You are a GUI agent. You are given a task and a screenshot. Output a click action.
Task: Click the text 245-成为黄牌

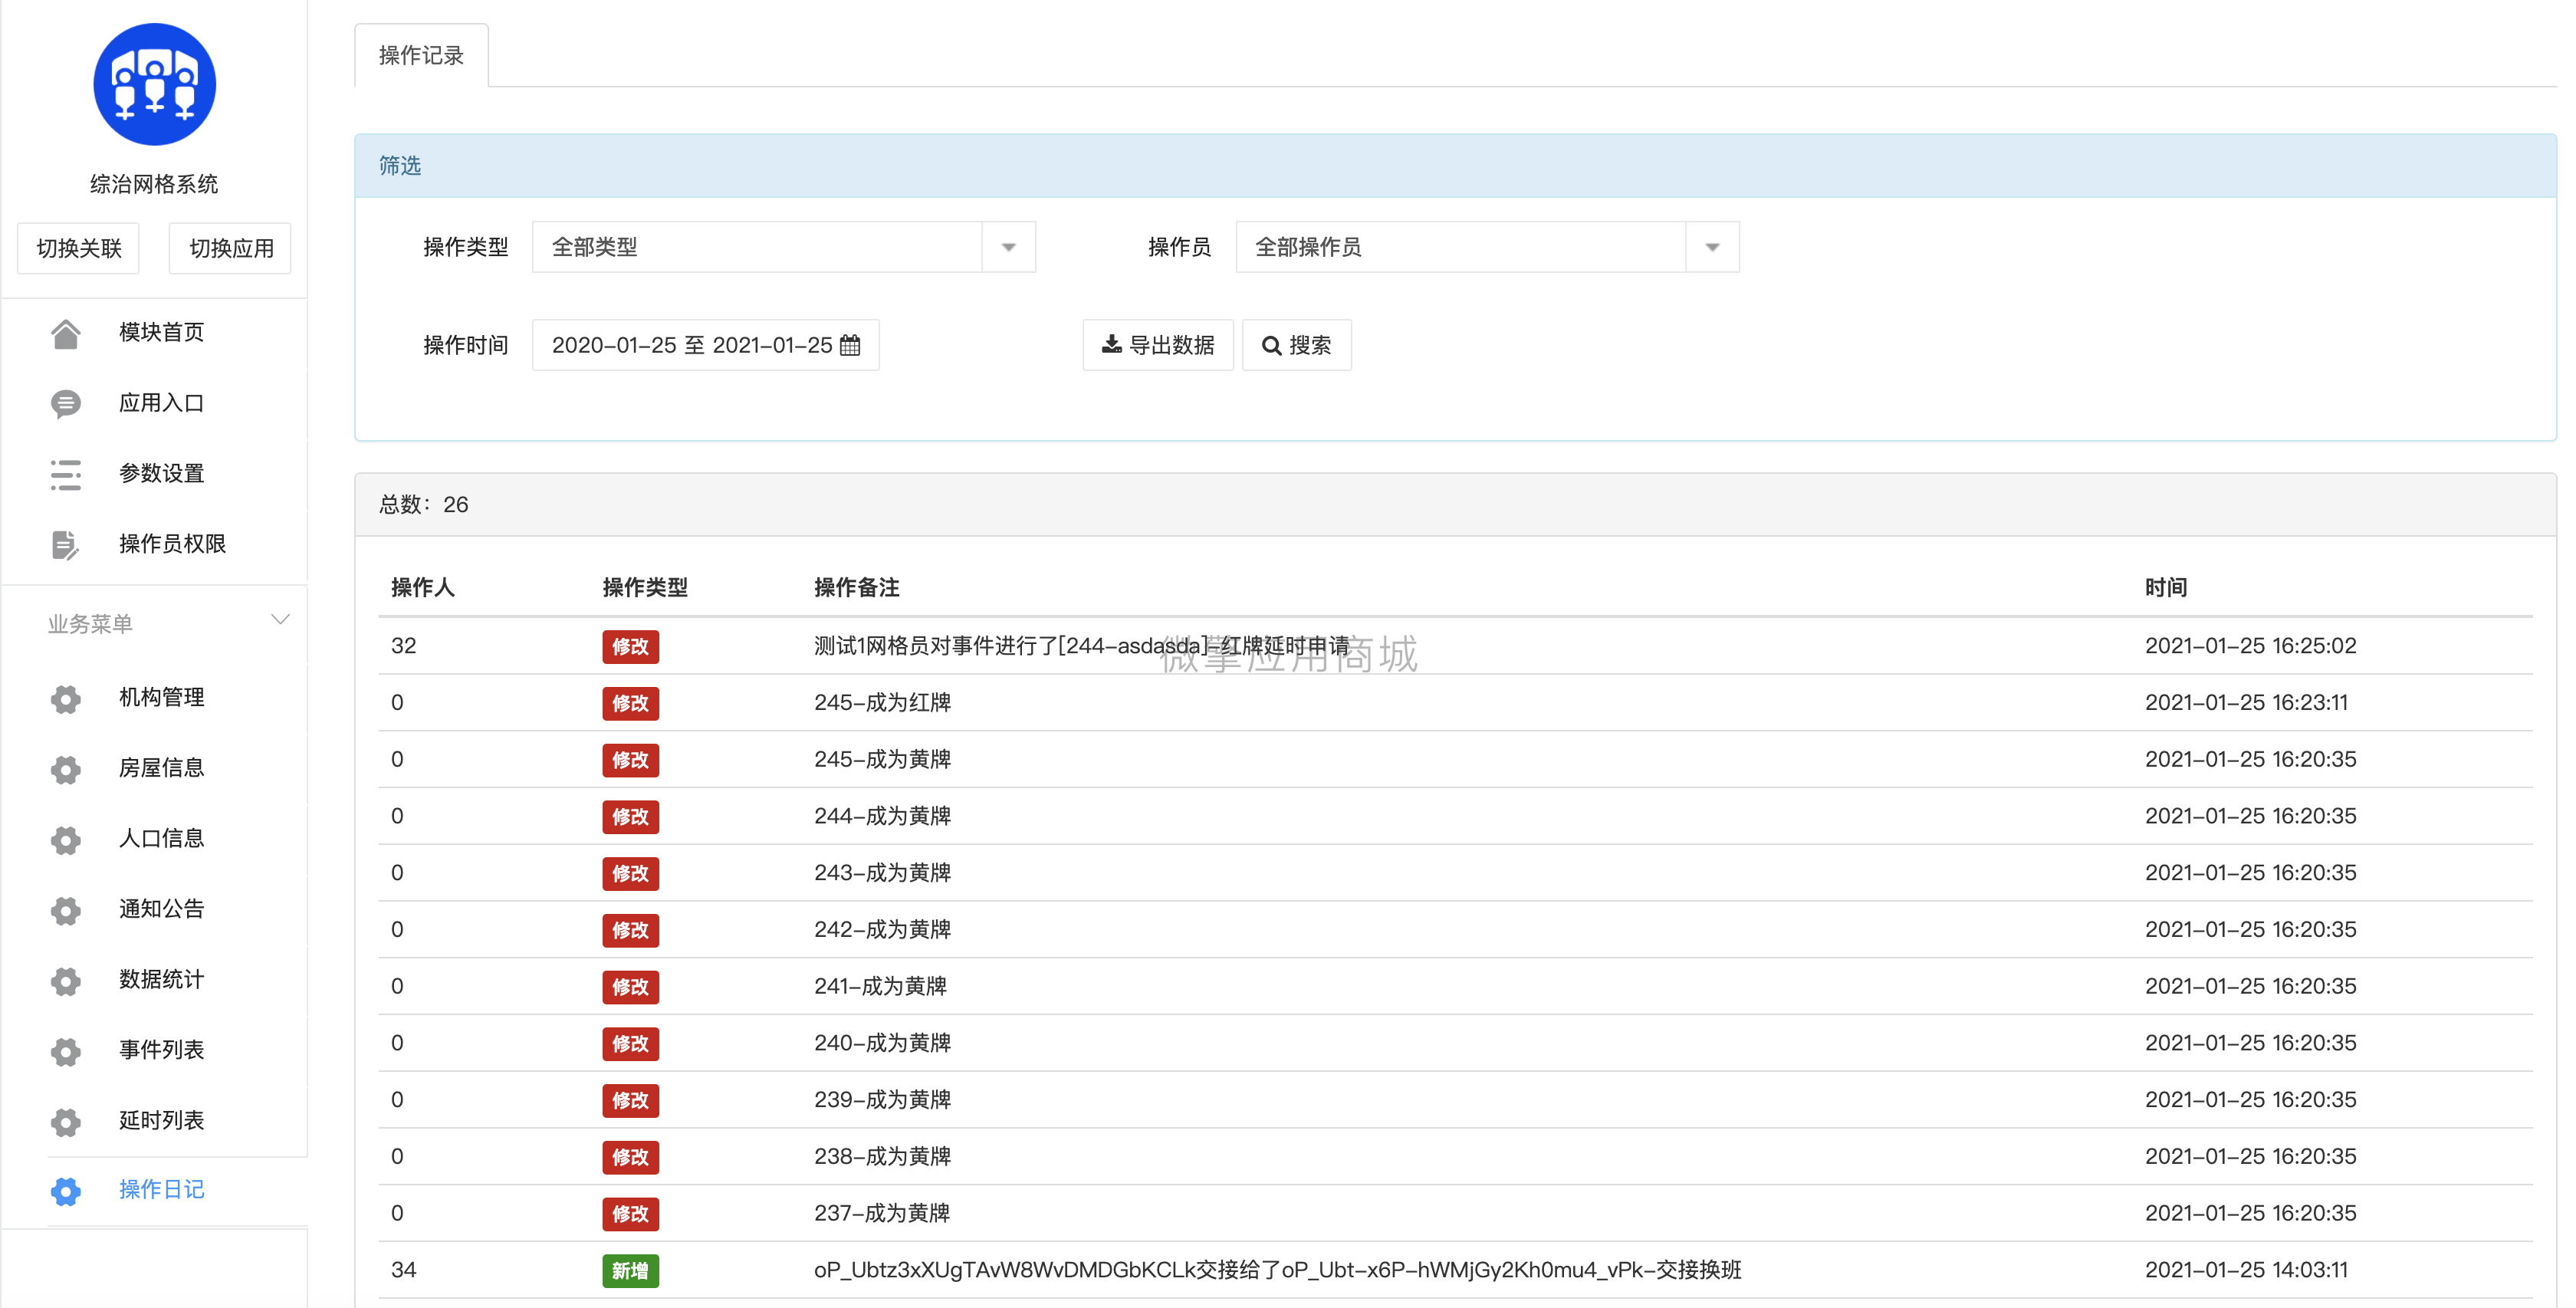click(x=882, y=759)
